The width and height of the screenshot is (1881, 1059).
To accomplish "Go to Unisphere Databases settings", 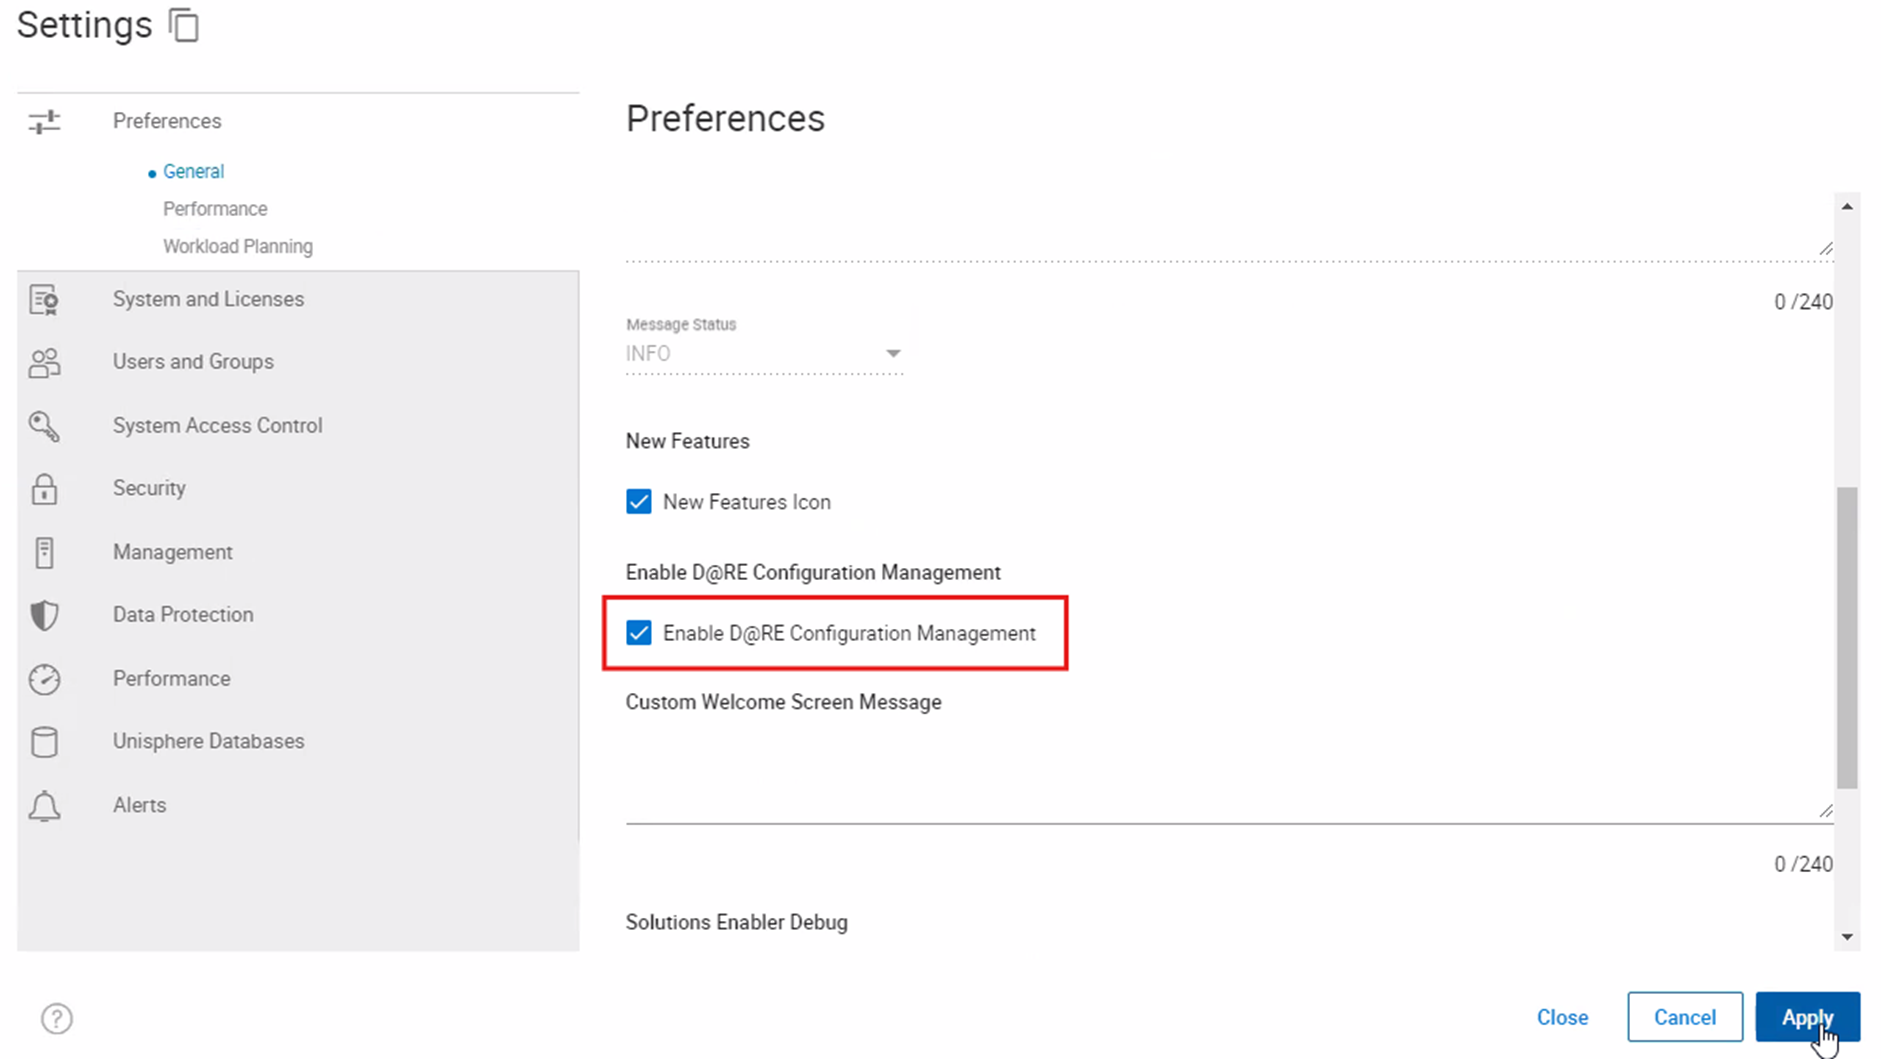I will [x=208, y=741].
